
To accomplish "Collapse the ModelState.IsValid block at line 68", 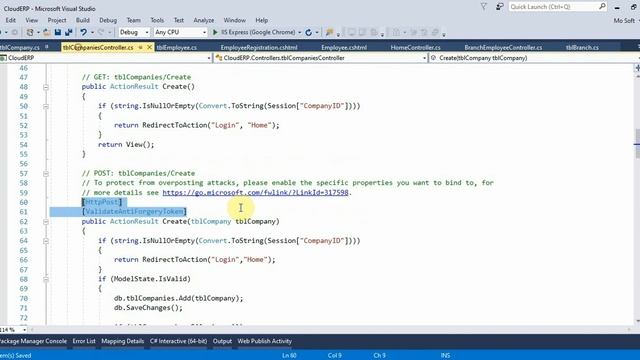I will point(46,279).
